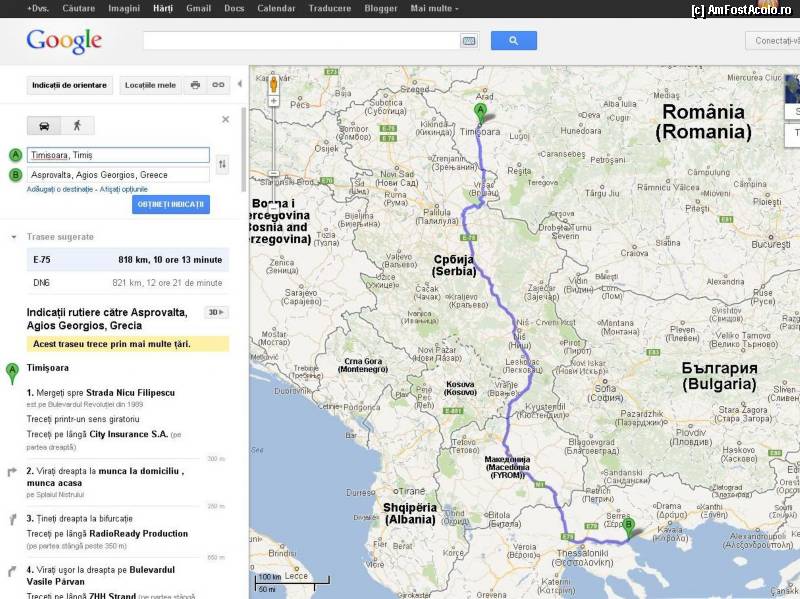The width and height of the screenshot is (800, 599).
Task: Collapse the left side panel arrow
Action: point(239,85)
